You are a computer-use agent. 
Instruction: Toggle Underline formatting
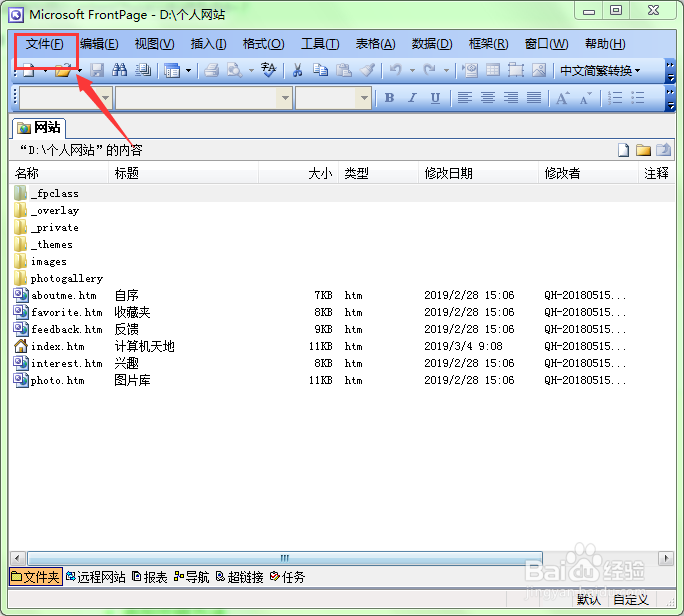click(x=435, y=98)
